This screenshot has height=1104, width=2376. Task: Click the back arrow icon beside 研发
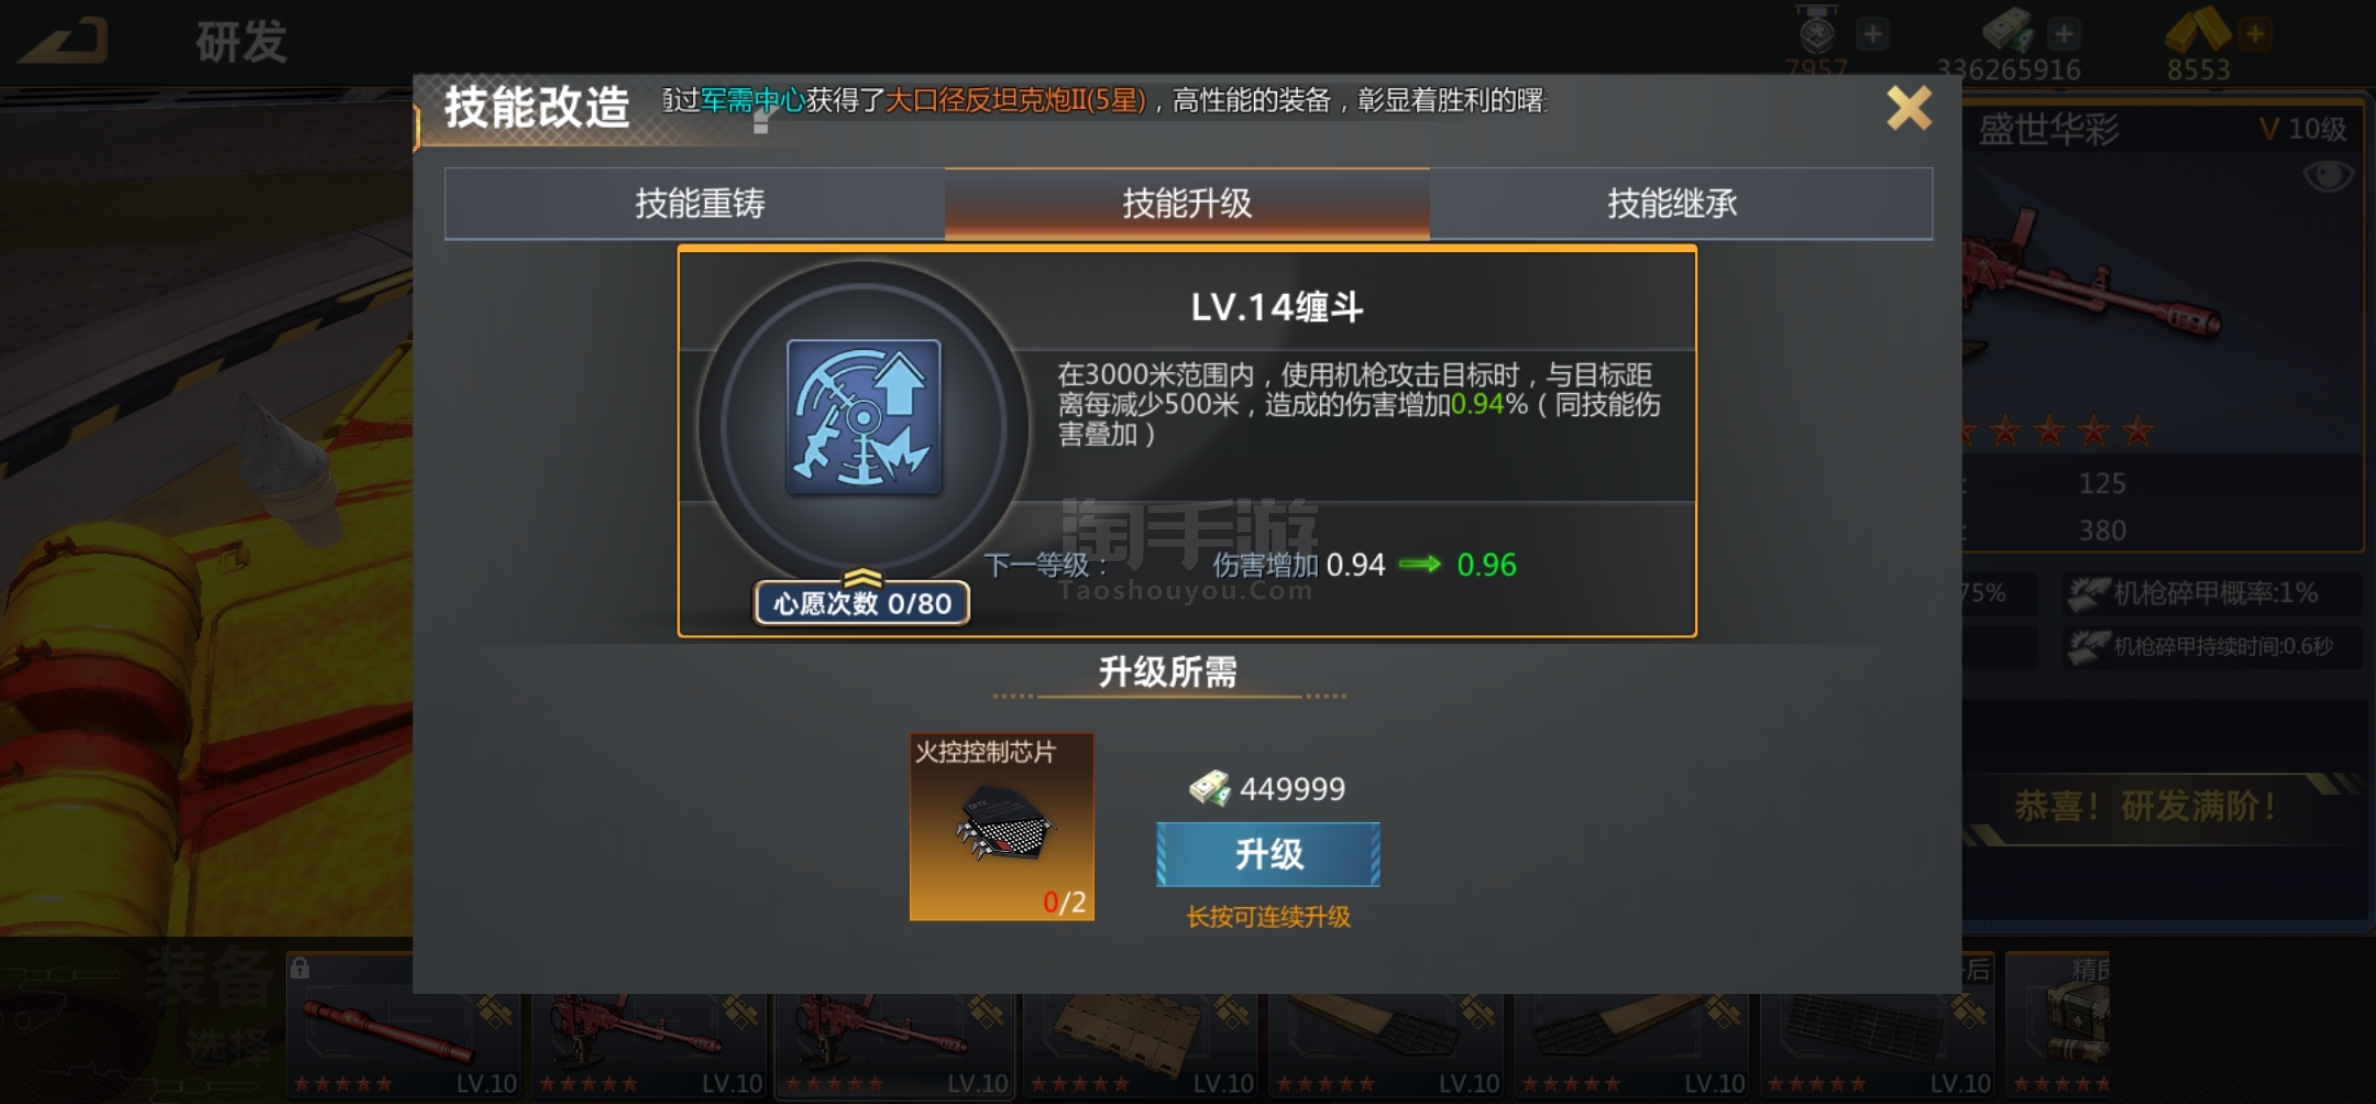coord(63,41)
